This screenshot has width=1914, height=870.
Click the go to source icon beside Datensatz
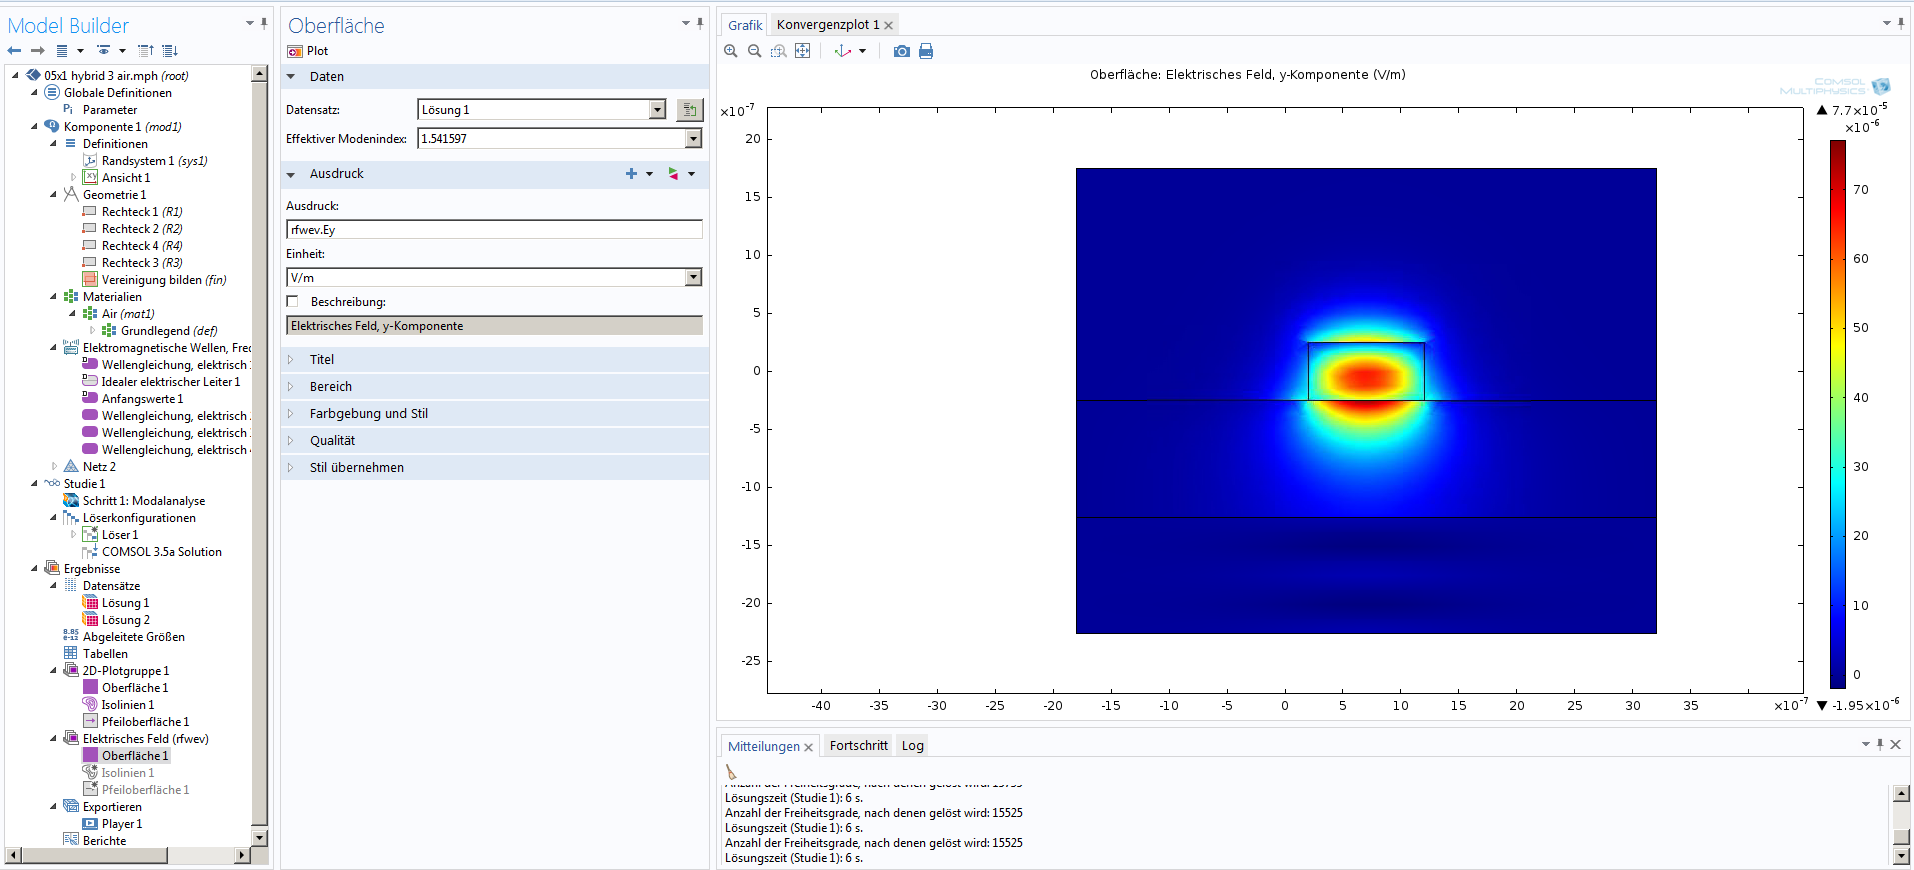tap(689, 110)
